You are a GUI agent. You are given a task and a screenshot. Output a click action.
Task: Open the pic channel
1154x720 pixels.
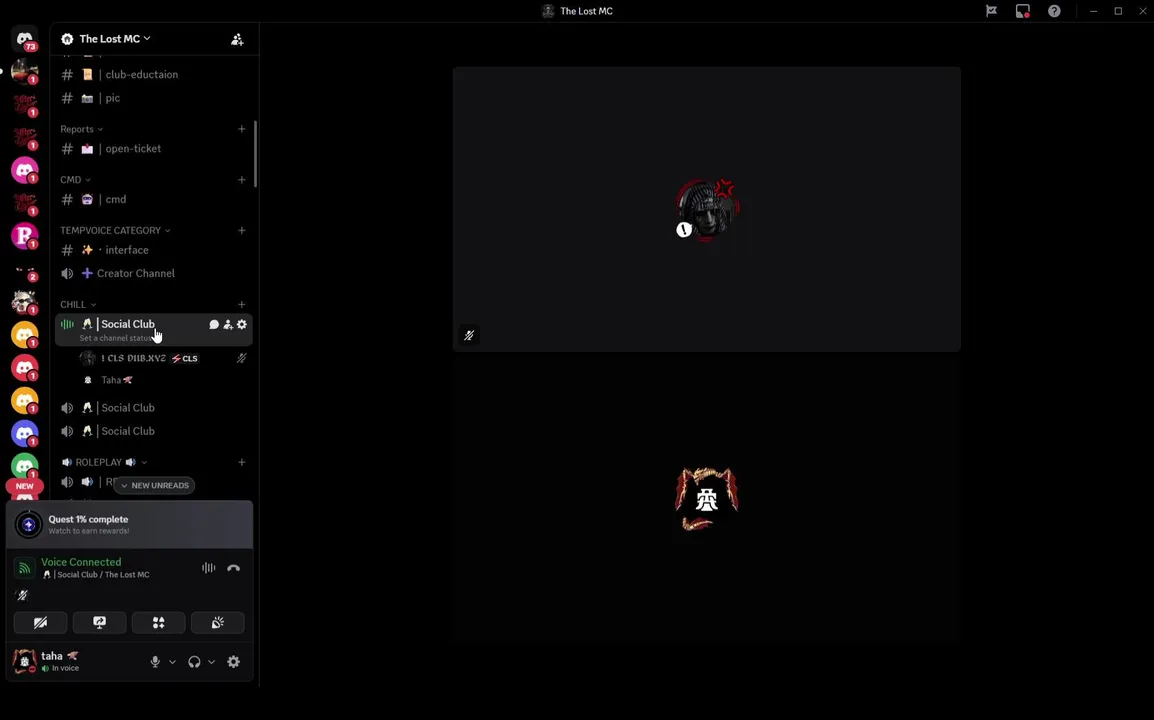click(x=154, y=98)
